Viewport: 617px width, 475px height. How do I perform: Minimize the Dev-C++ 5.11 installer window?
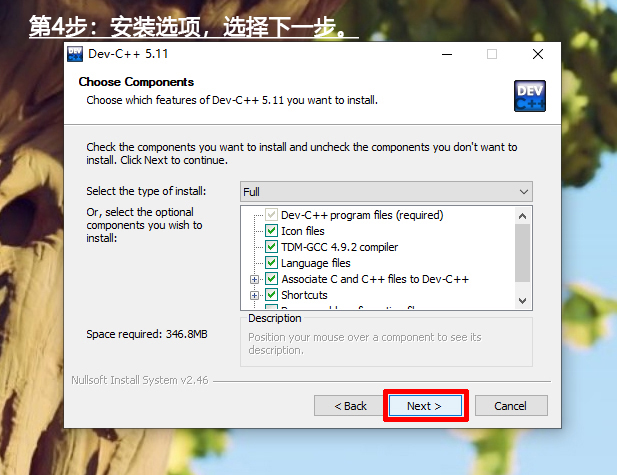447,54
